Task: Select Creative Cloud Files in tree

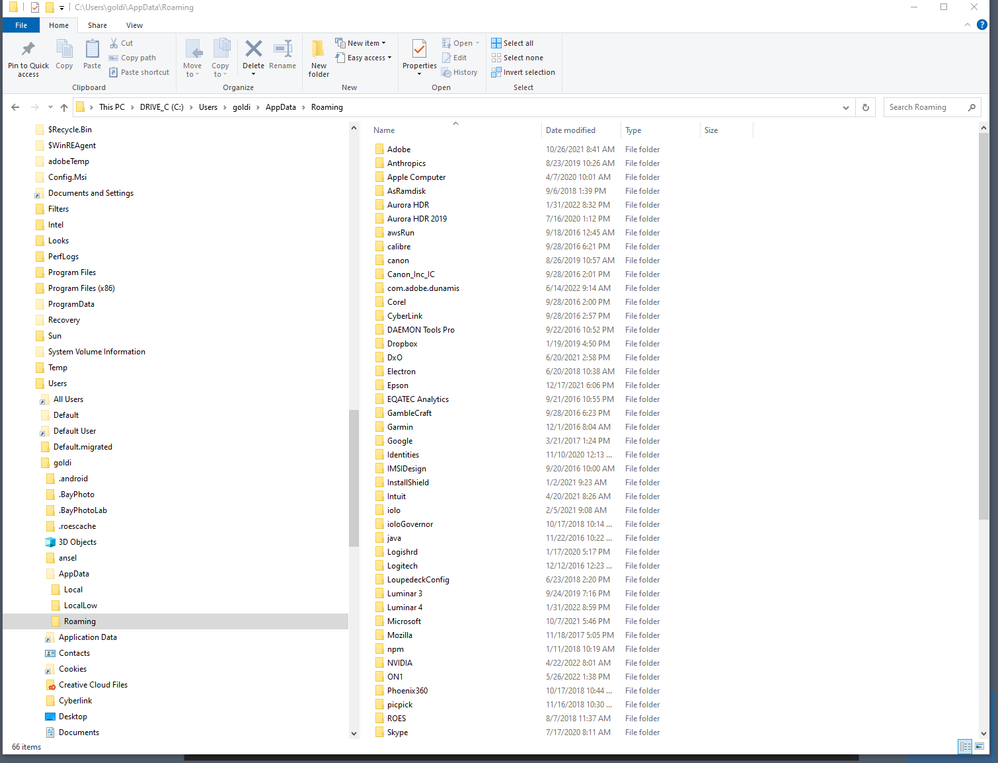Action: click(93, 685)
